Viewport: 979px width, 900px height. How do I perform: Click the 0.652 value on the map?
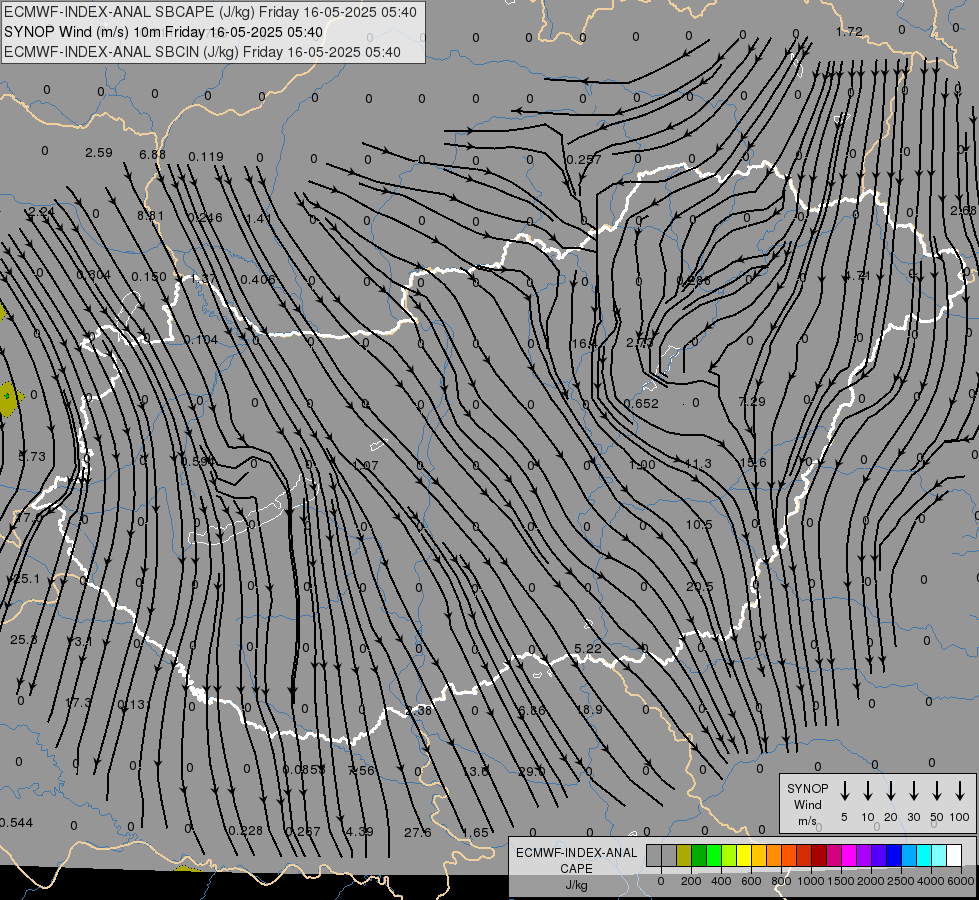(x=641, y=403)
